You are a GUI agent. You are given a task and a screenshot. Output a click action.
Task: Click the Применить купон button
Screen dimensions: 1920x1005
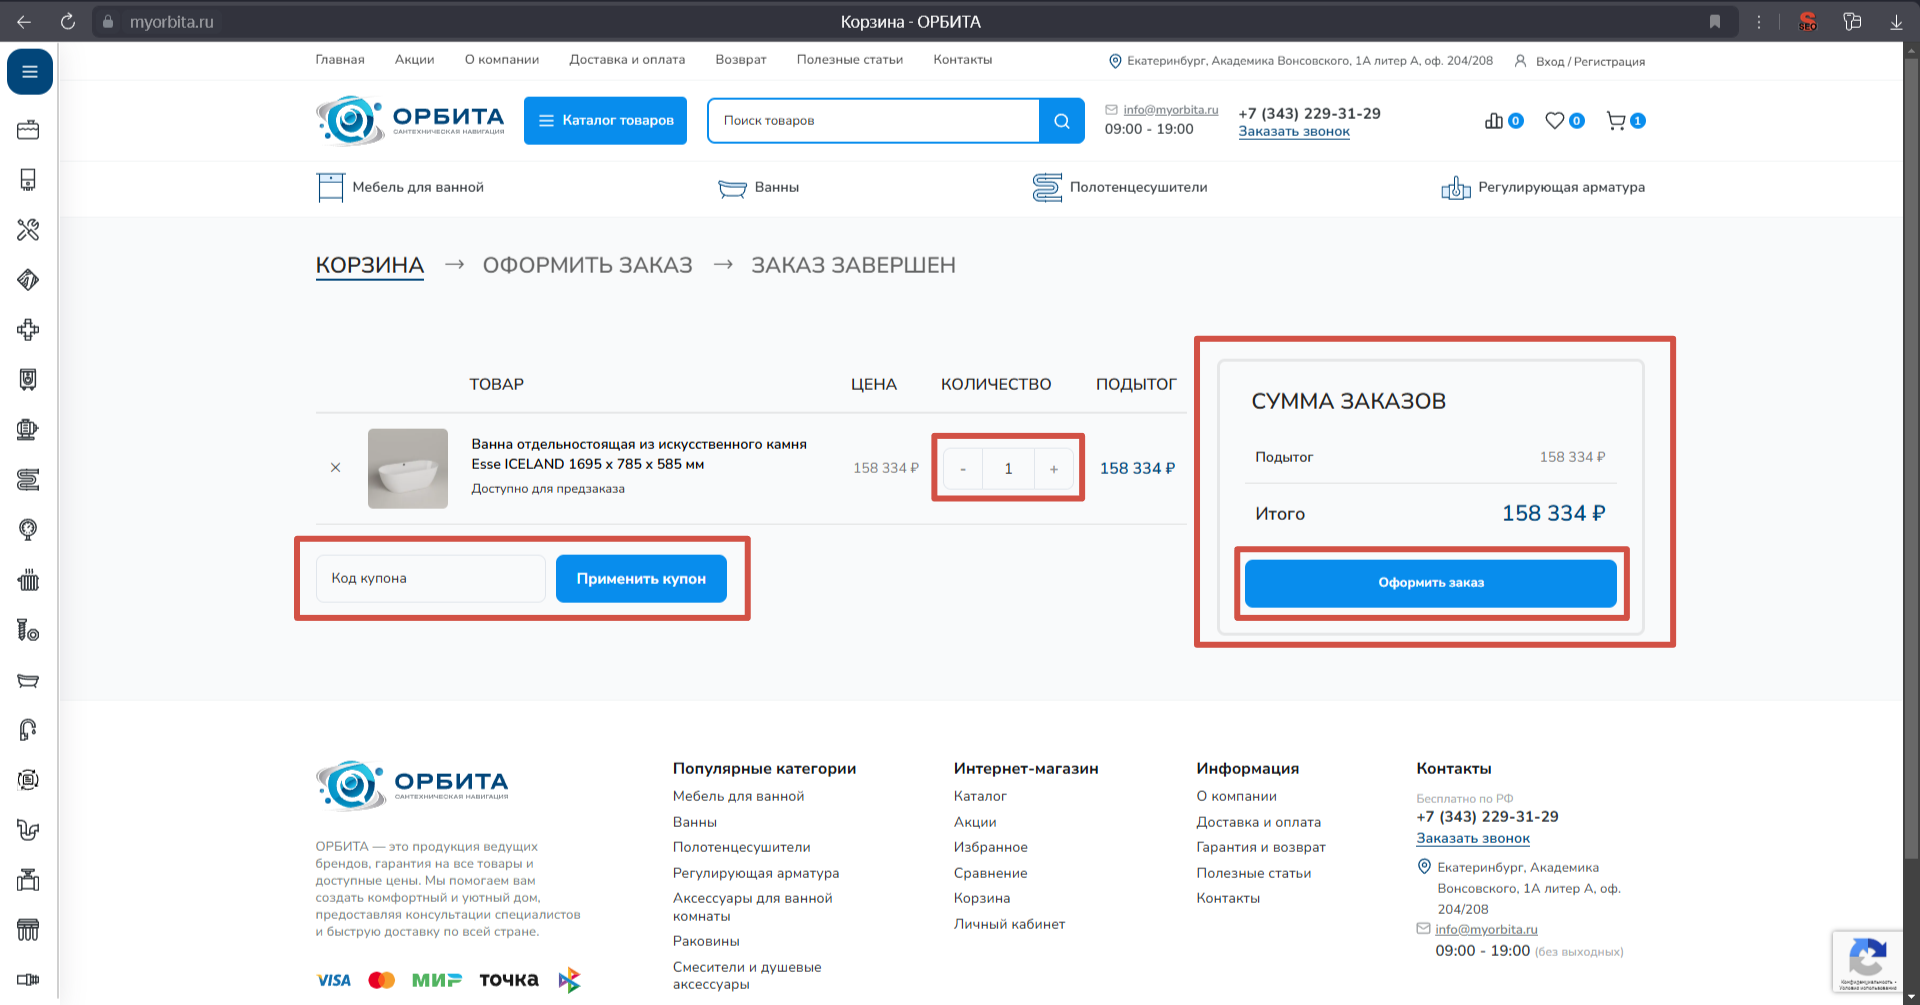[x=641, y=579]
